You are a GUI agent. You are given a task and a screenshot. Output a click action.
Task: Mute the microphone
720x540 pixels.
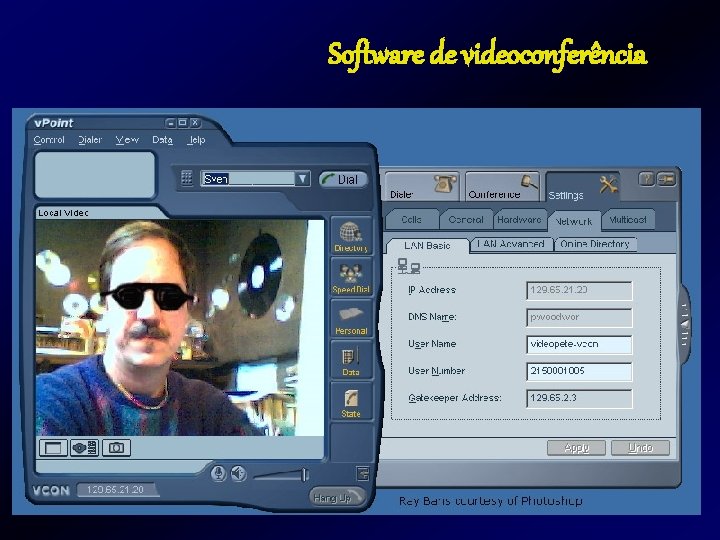click(x=219, y=473)
